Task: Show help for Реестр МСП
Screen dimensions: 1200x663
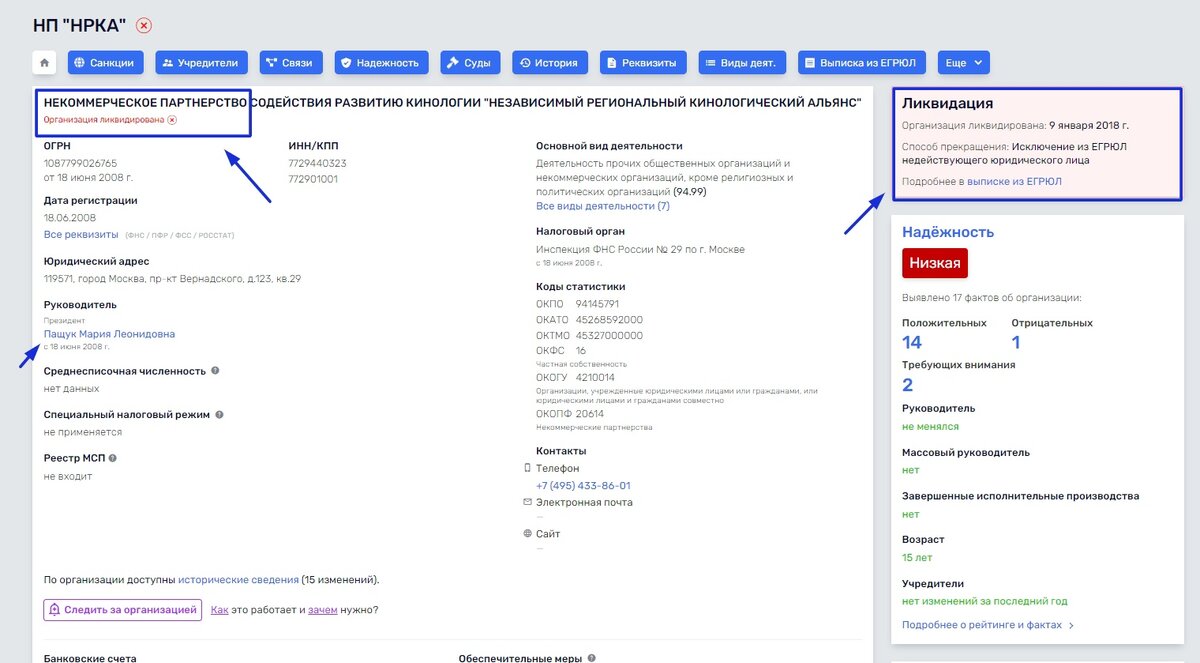Action: click(x=113, y=458)
